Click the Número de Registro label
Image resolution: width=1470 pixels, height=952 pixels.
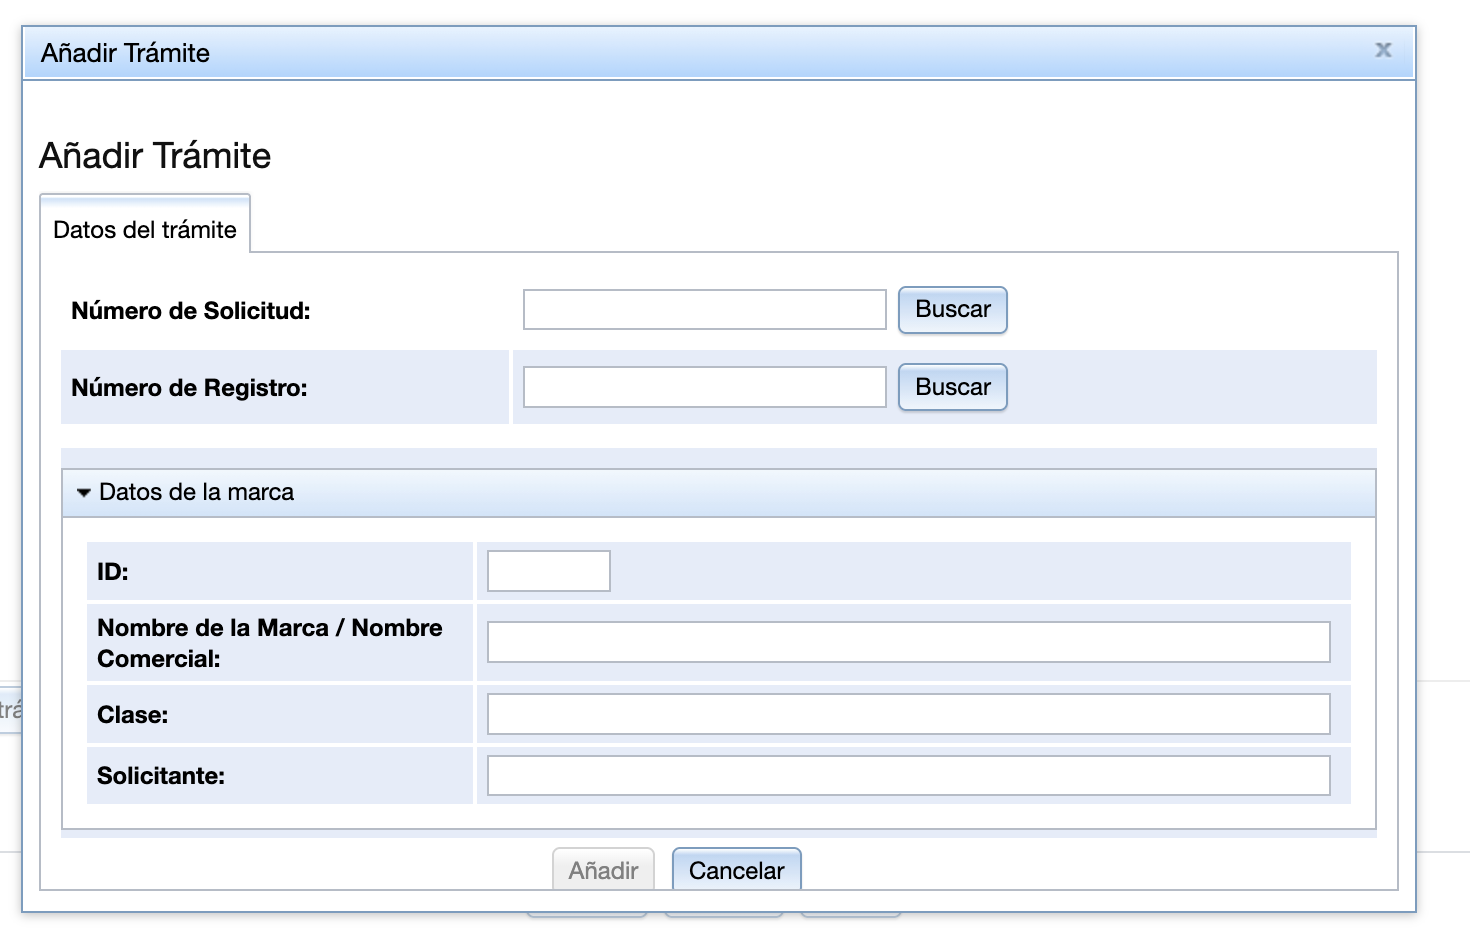(x=189, y=388)
